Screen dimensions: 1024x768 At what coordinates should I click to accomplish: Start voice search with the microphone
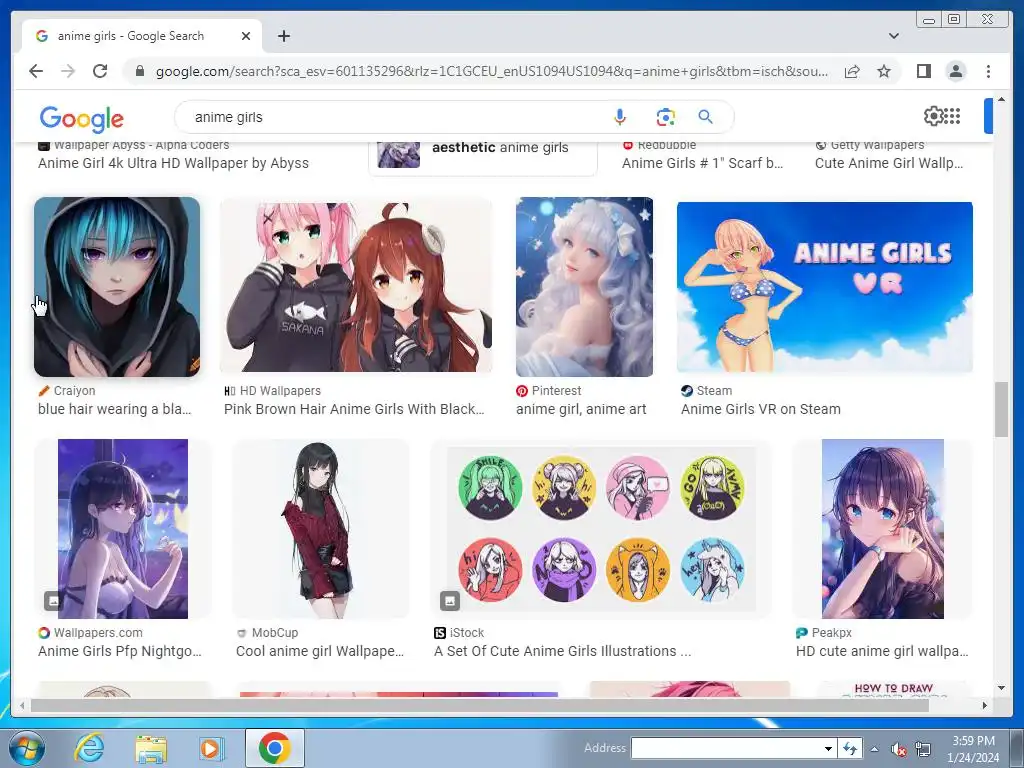pyautogui.click(x=620, y=117)
